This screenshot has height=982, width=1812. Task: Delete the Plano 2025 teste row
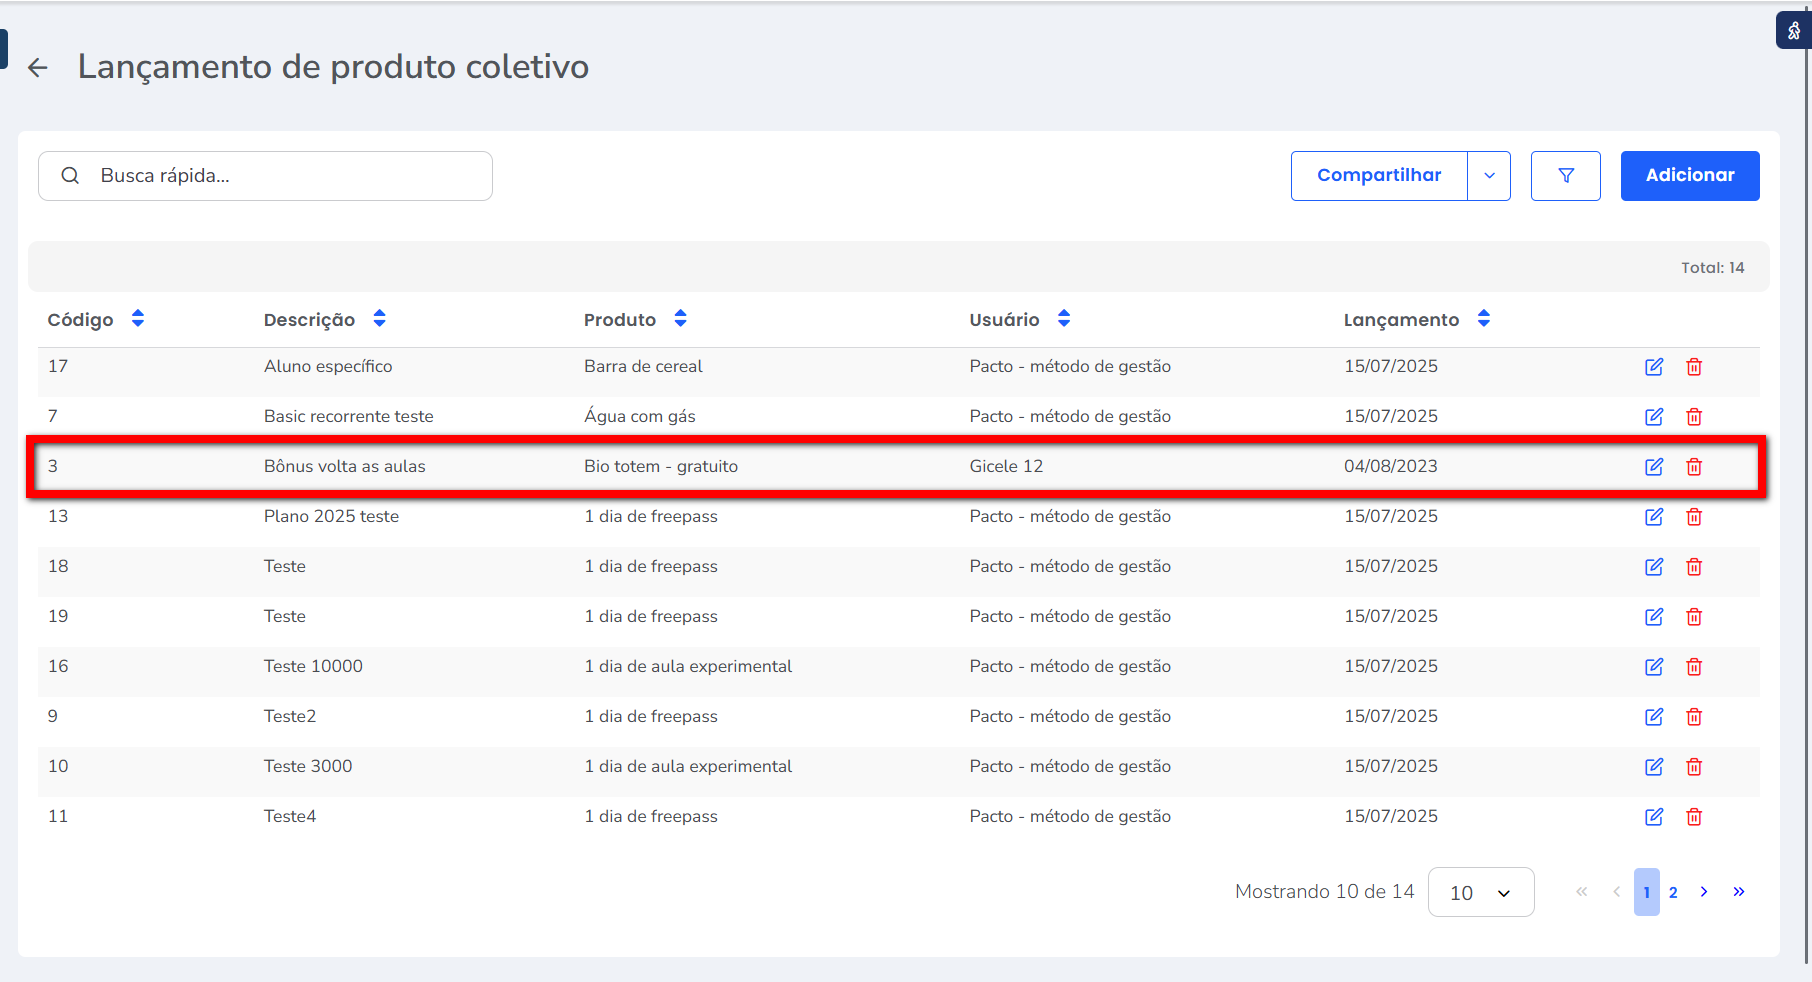(x=1694, y=517)
